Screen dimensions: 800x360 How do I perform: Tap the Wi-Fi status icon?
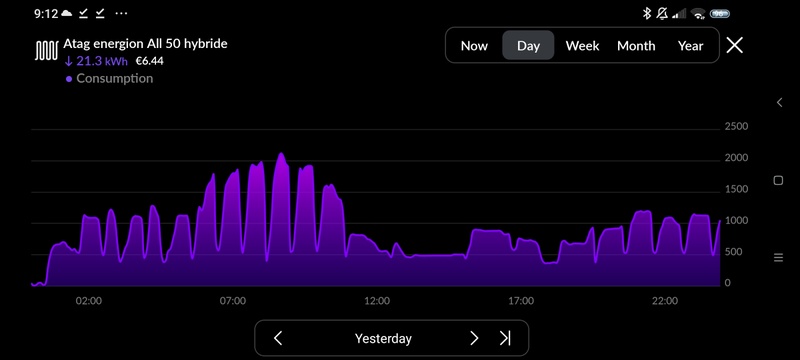coord(697,14)
